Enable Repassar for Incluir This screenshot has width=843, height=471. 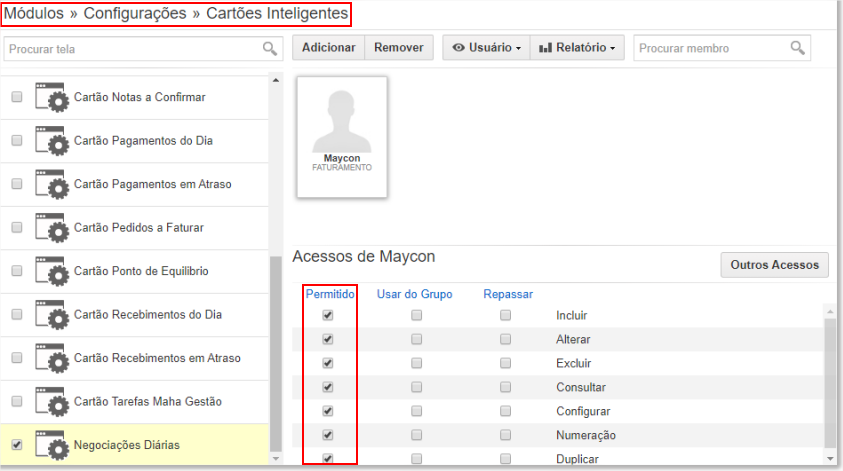(x=505, y=315)
